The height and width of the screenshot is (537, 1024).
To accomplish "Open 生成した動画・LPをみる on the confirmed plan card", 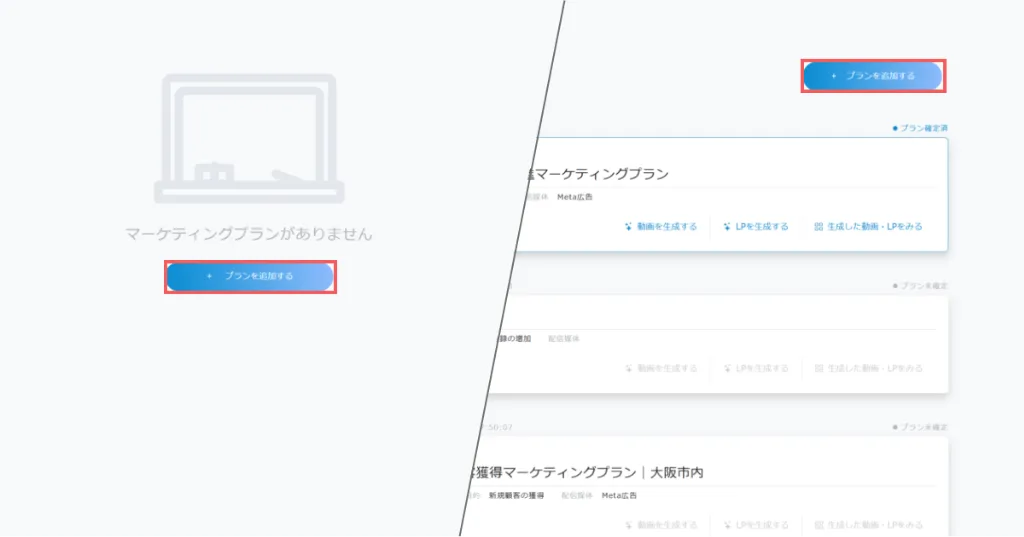I will pyautogui.click(x=874, y=227).
